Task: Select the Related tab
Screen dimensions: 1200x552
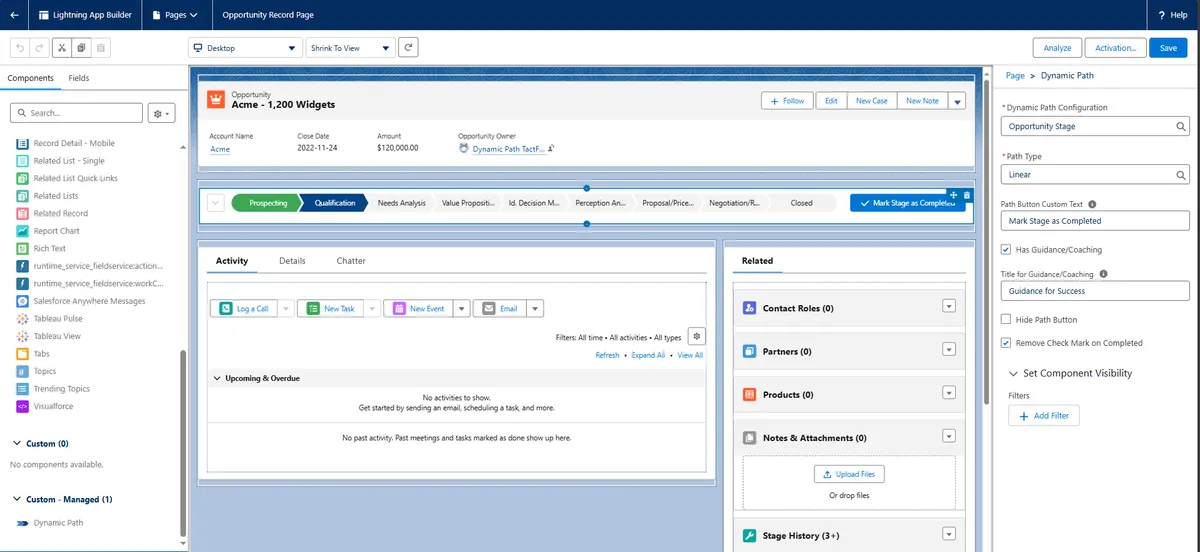Action: (x=757, y=261)
